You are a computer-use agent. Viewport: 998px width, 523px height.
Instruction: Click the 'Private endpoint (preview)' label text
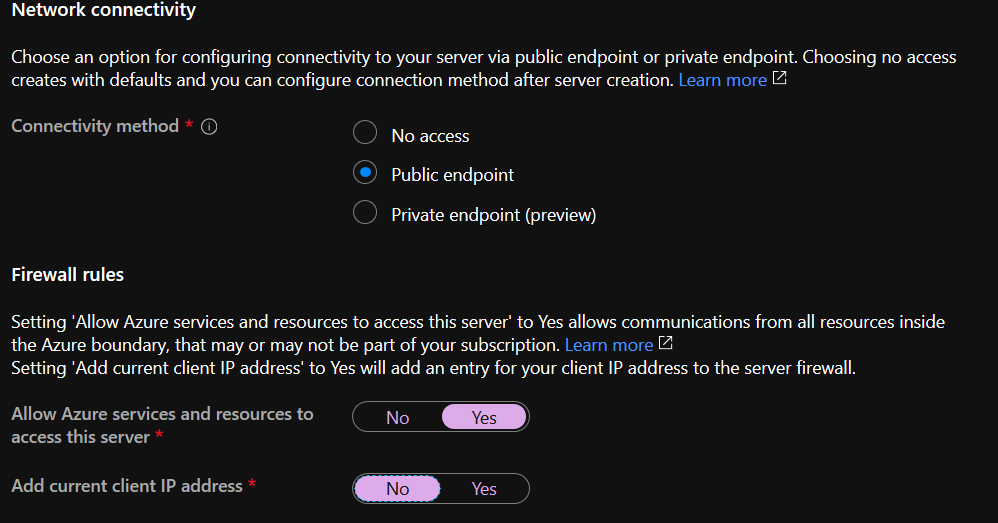pyautogui.click(x=494, y=215)
